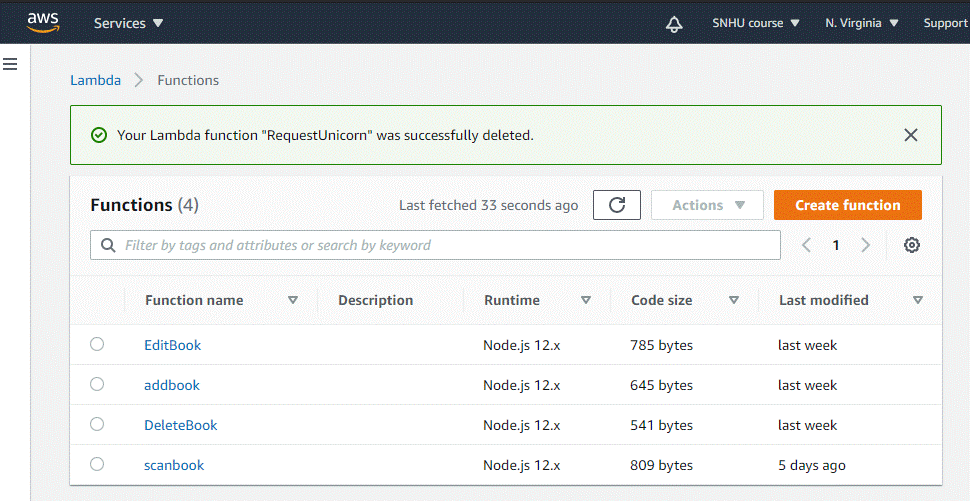The image size is (970, 501).
Task: Open the notifications bell
Action: (674, 23)
